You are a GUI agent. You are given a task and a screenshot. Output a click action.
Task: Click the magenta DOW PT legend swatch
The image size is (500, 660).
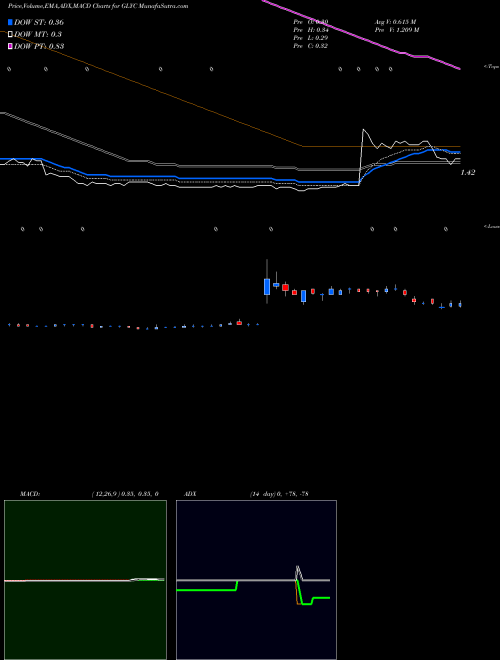[10, 46]
